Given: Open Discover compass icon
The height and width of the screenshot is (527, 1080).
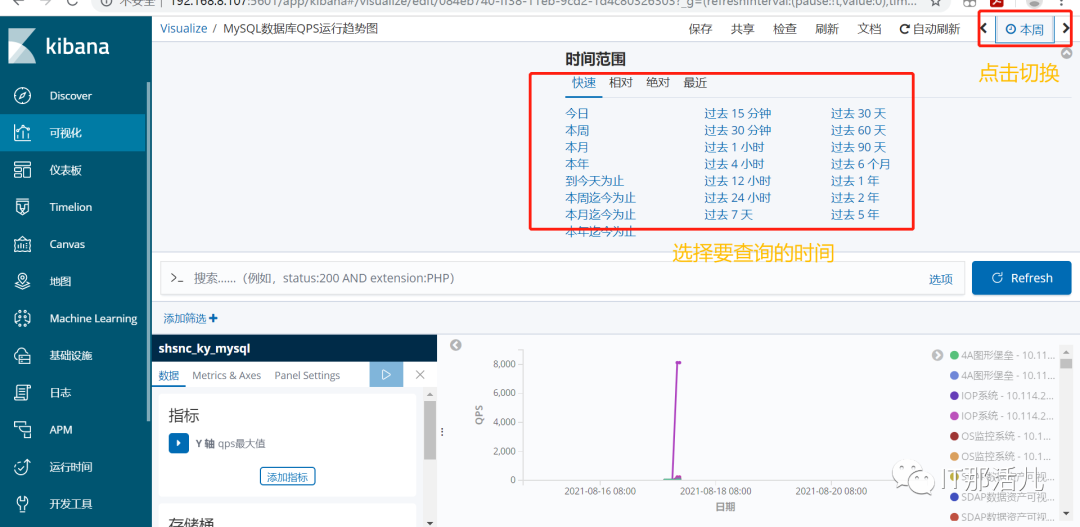Looking at the screenshot, I should (23, 96).
